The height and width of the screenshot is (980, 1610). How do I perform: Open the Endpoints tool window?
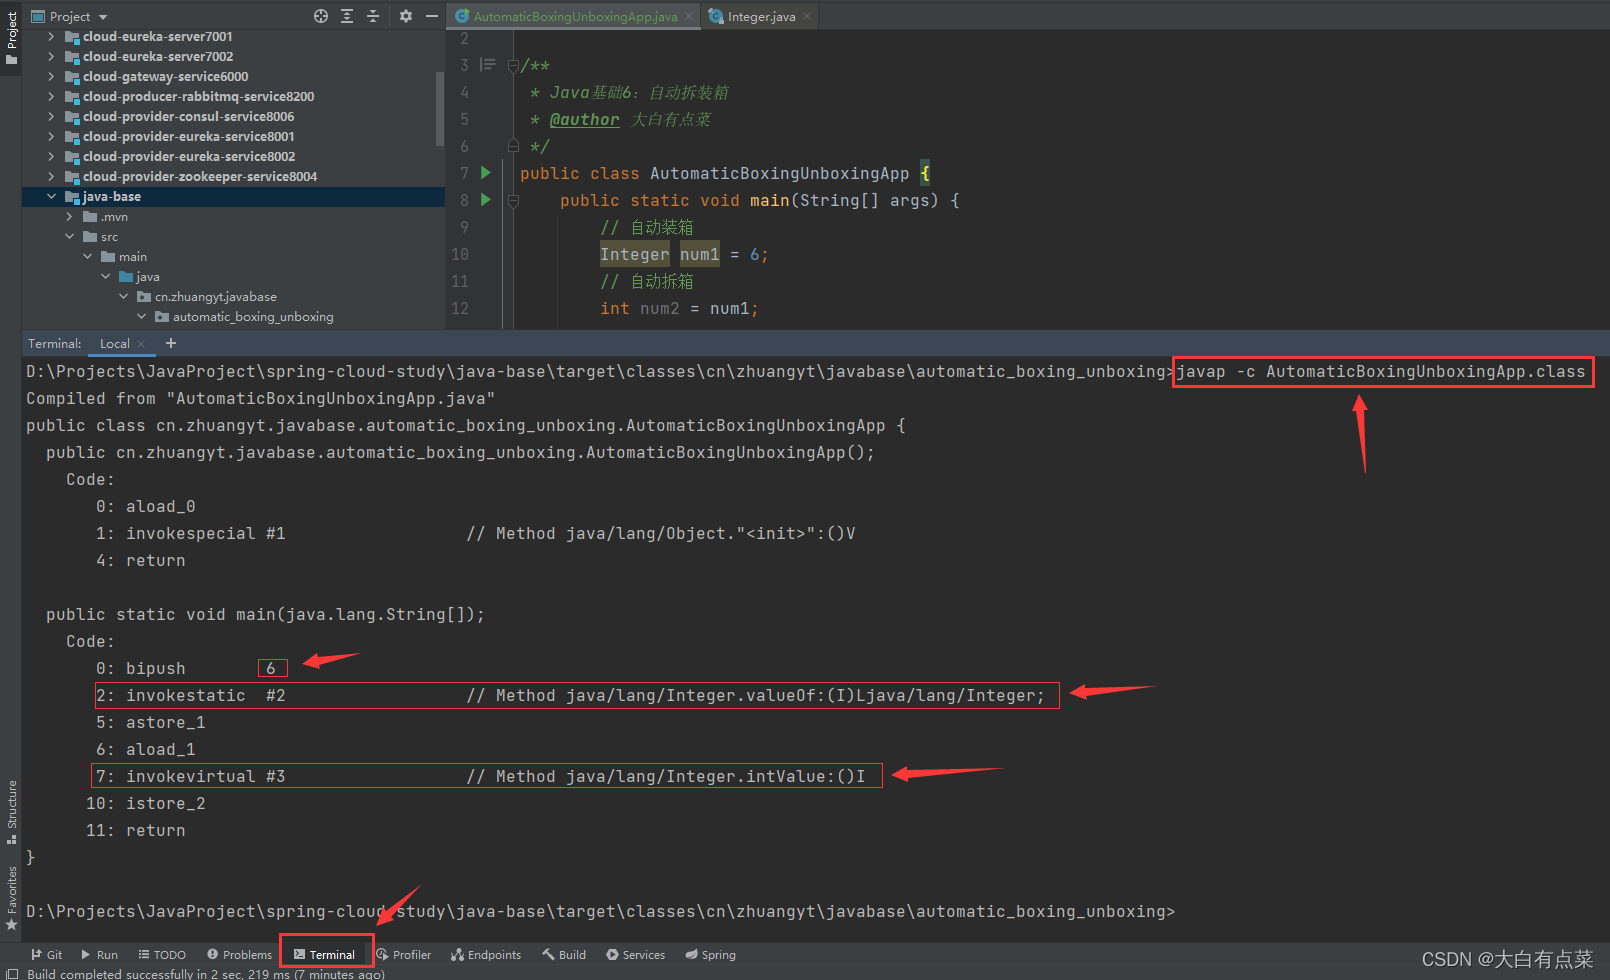click(x=486, y=955)
